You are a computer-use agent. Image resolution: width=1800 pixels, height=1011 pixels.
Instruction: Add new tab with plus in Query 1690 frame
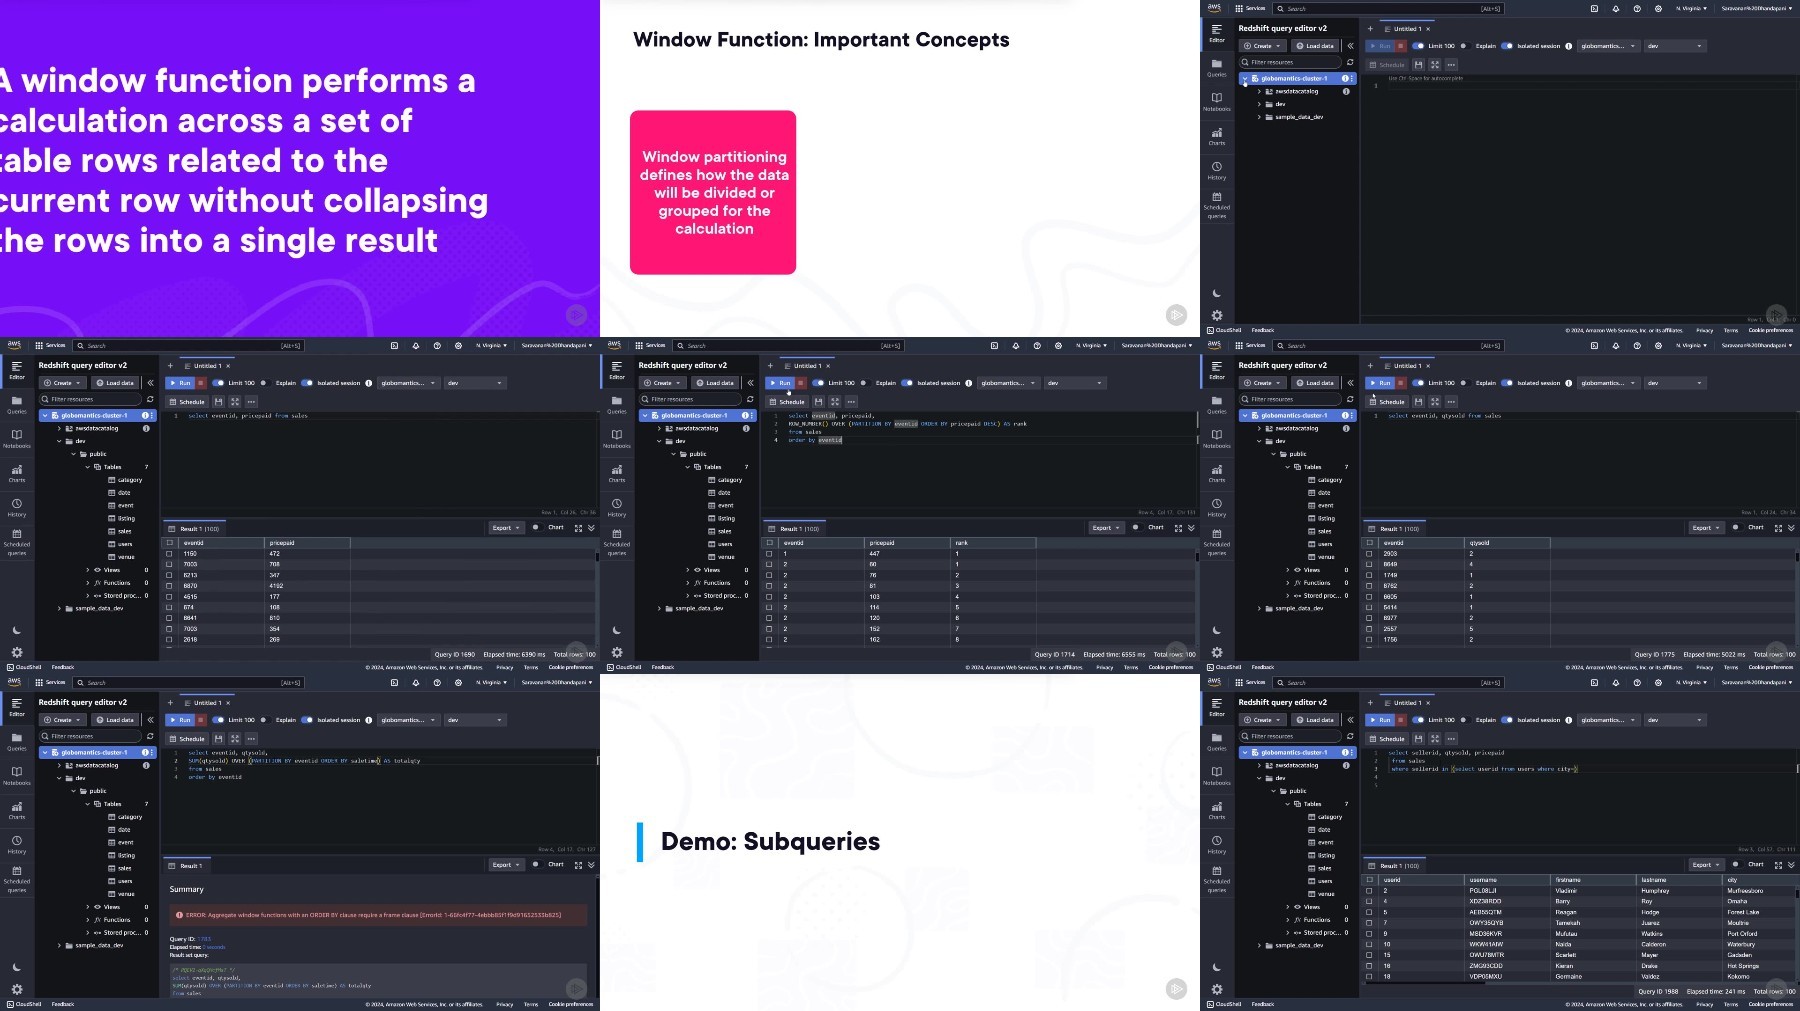(x=170, y=366)
